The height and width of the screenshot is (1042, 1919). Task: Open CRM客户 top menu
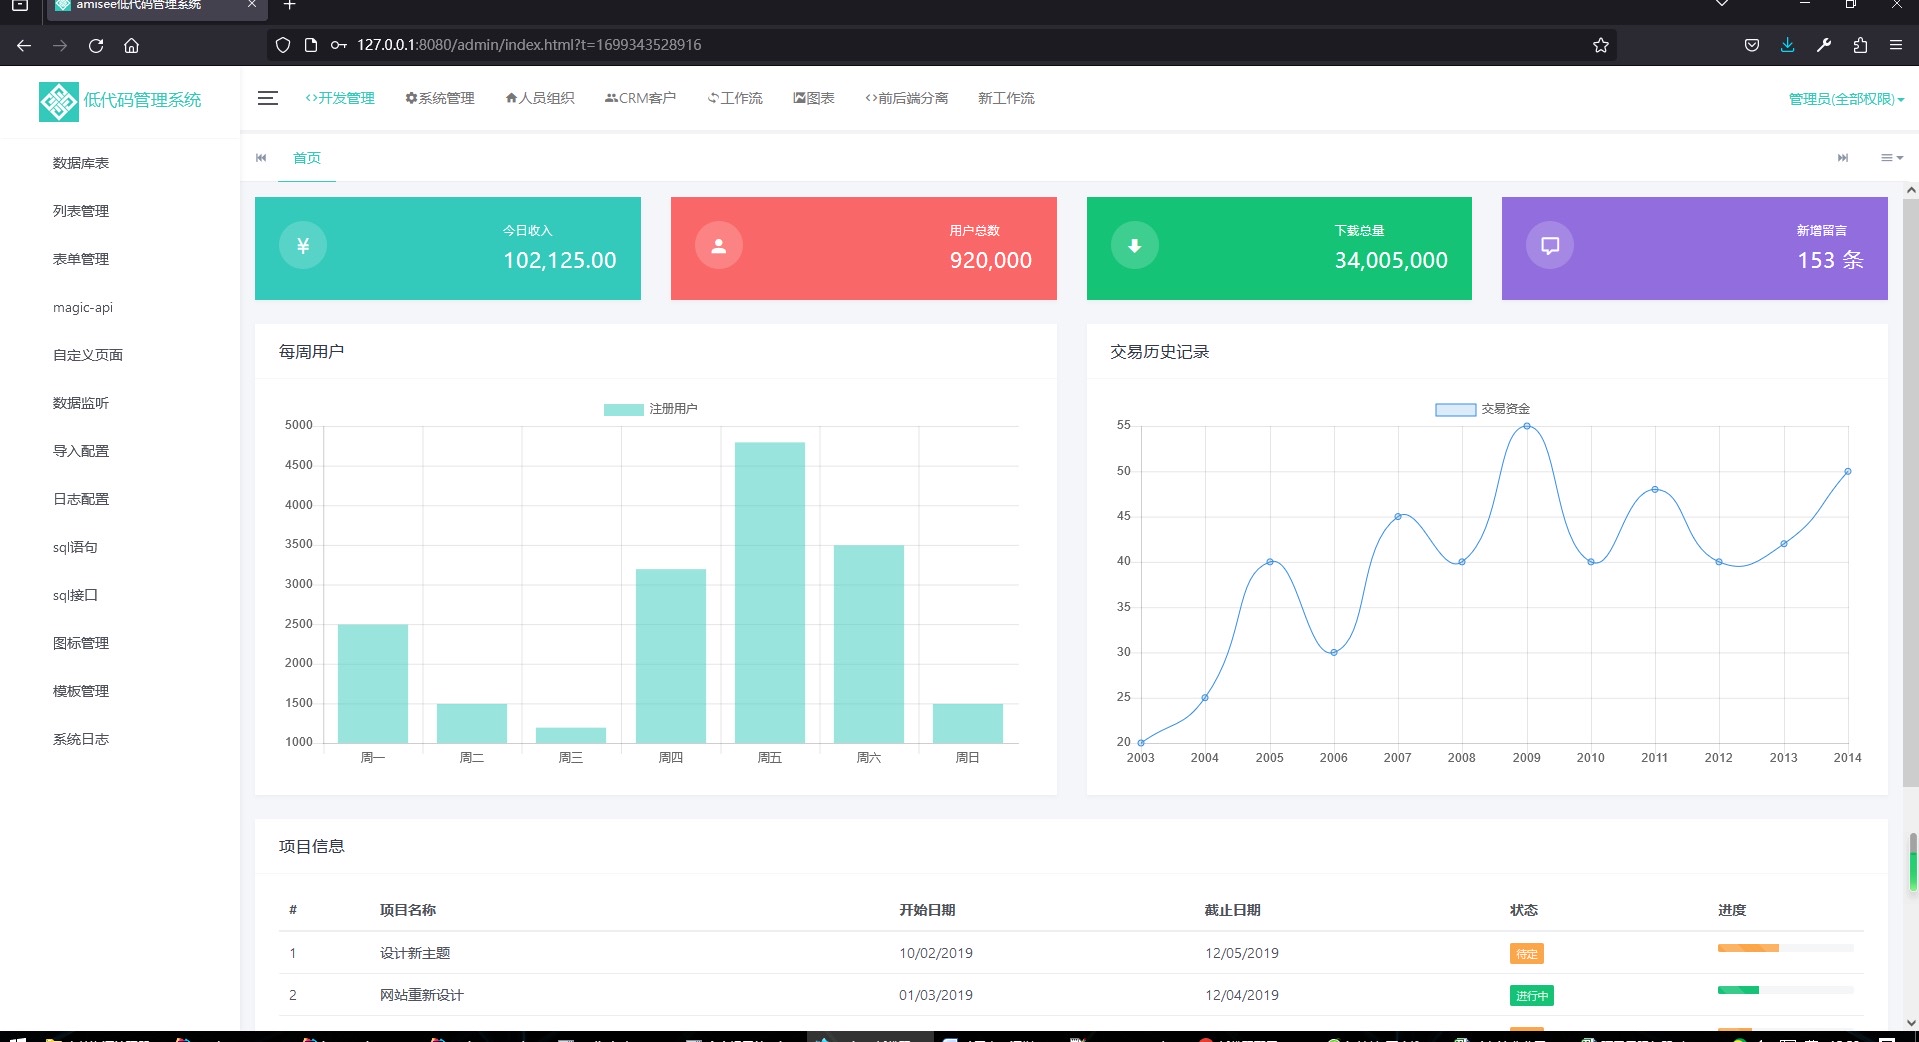coord(640,98)
